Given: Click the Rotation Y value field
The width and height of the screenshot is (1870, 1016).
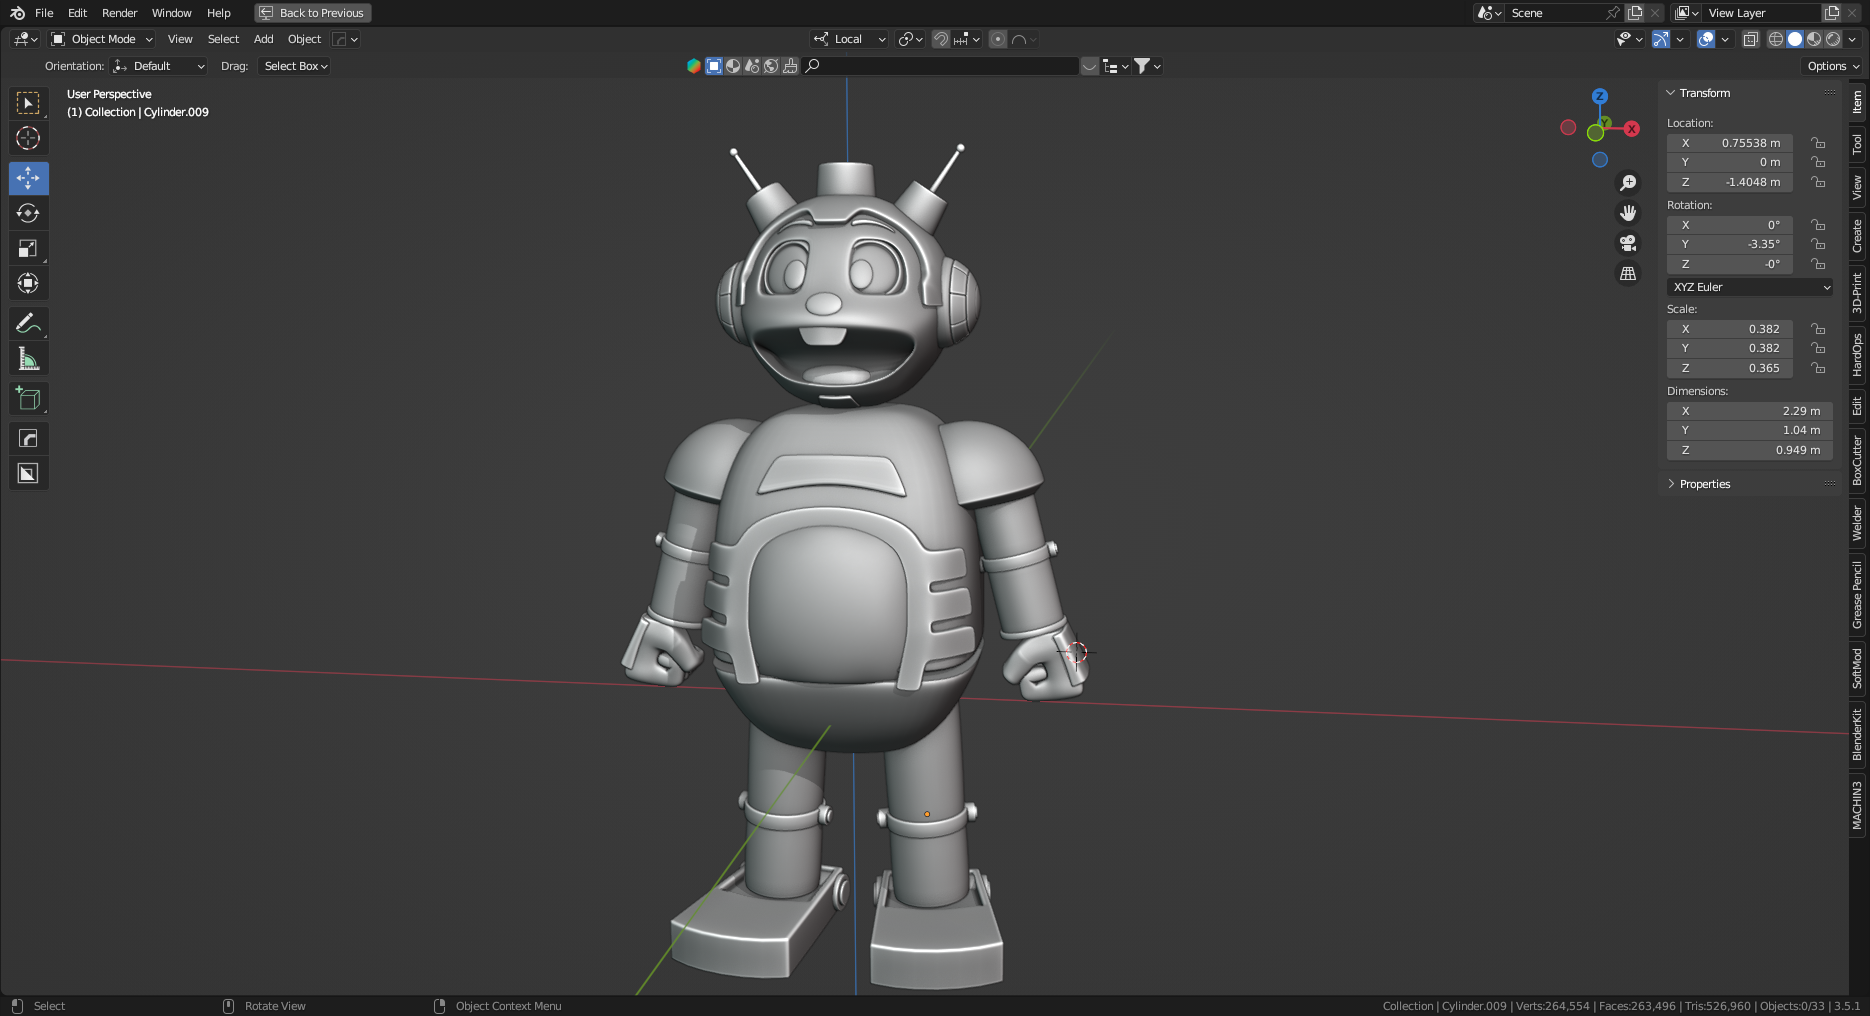Looking at the screenshot, I should (x=1729, y=244).
